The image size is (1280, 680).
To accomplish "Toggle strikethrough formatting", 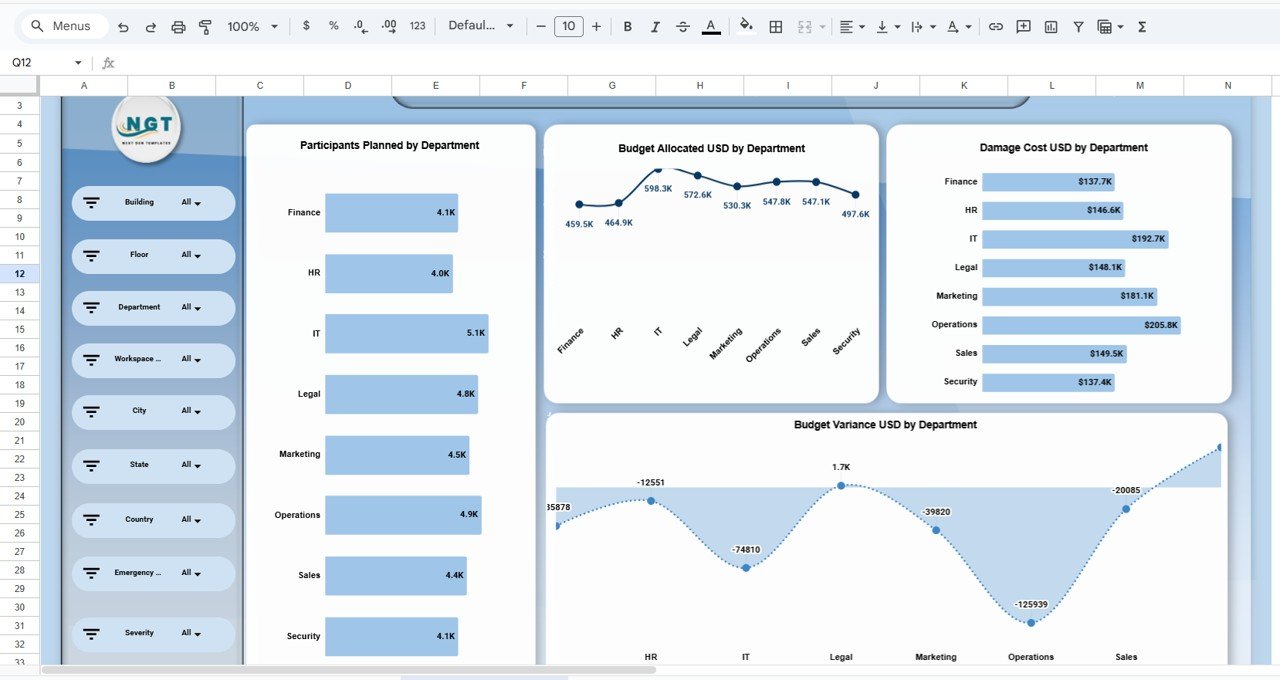I will [683, 26].
